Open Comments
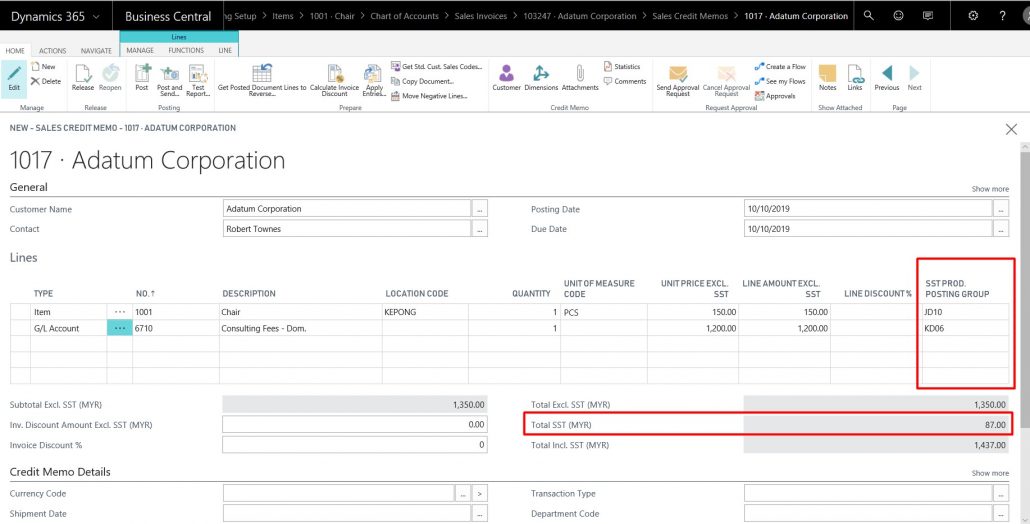 pyautogui.click(x=625, y=81)
